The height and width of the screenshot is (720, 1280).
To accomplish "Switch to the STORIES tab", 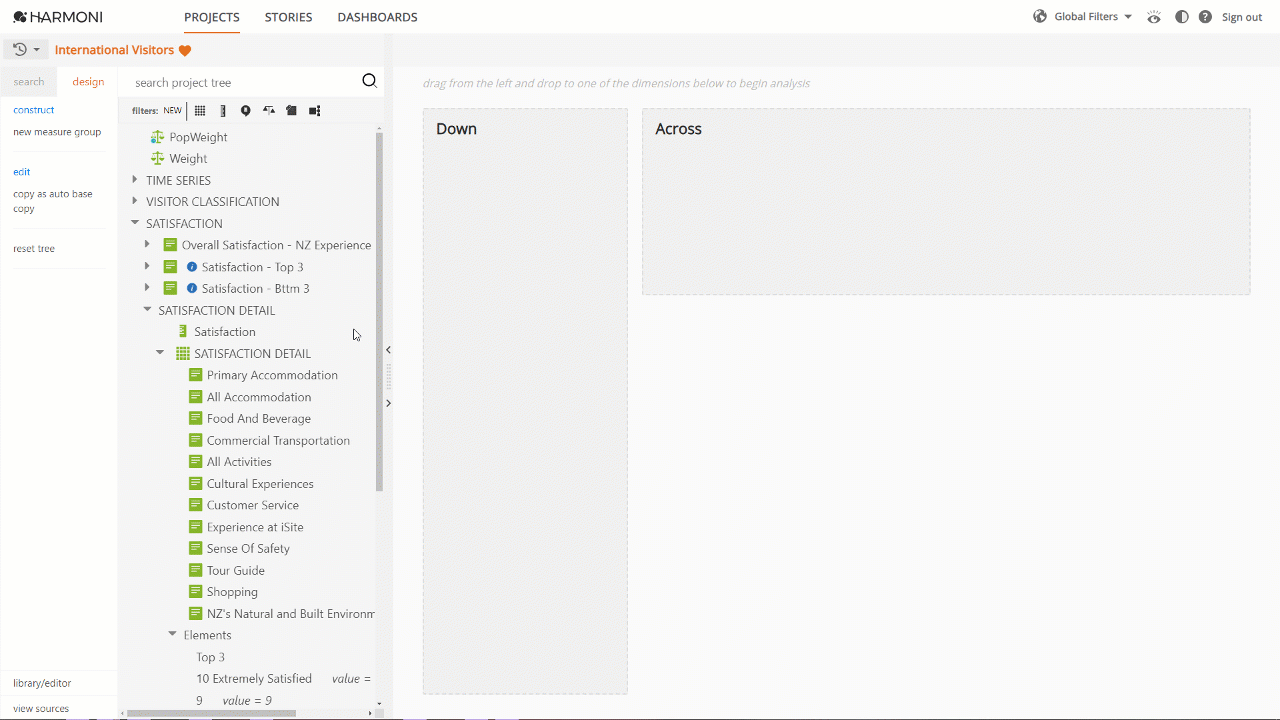I will coord(288,17).
